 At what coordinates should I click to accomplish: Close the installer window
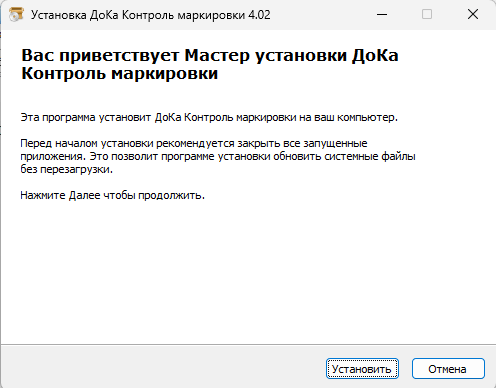coord(473,14)
